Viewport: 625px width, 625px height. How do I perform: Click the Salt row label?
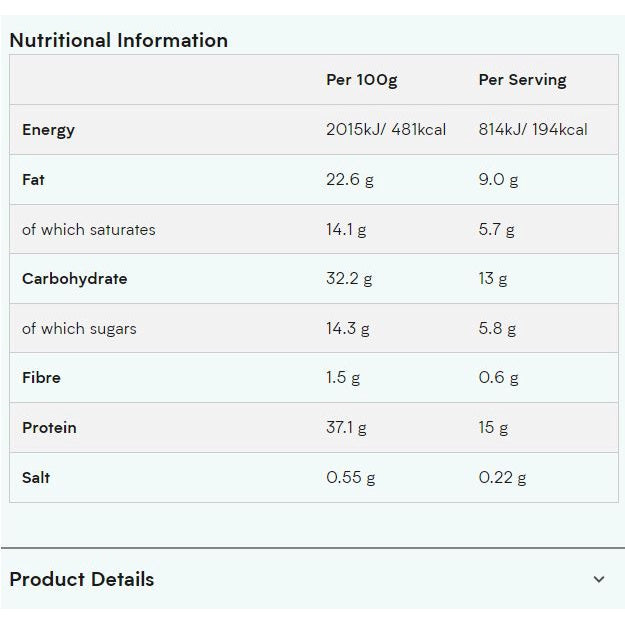point(36,477)
